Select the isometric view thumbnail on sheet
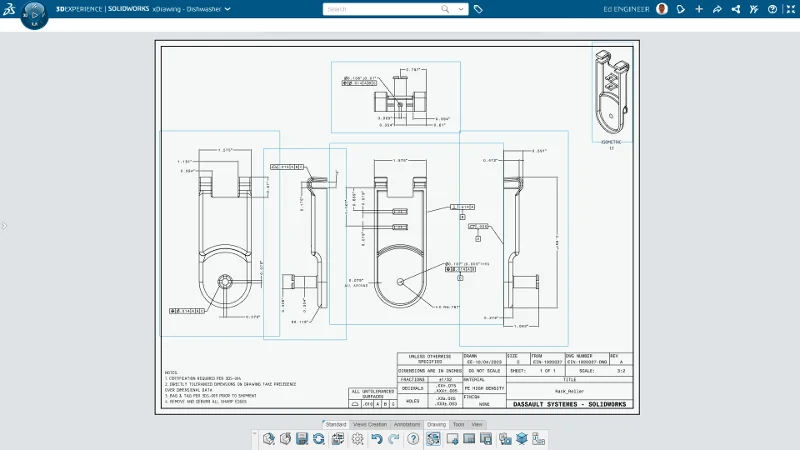The width and height of the screenshot is (800, 450). pos(612,92)
